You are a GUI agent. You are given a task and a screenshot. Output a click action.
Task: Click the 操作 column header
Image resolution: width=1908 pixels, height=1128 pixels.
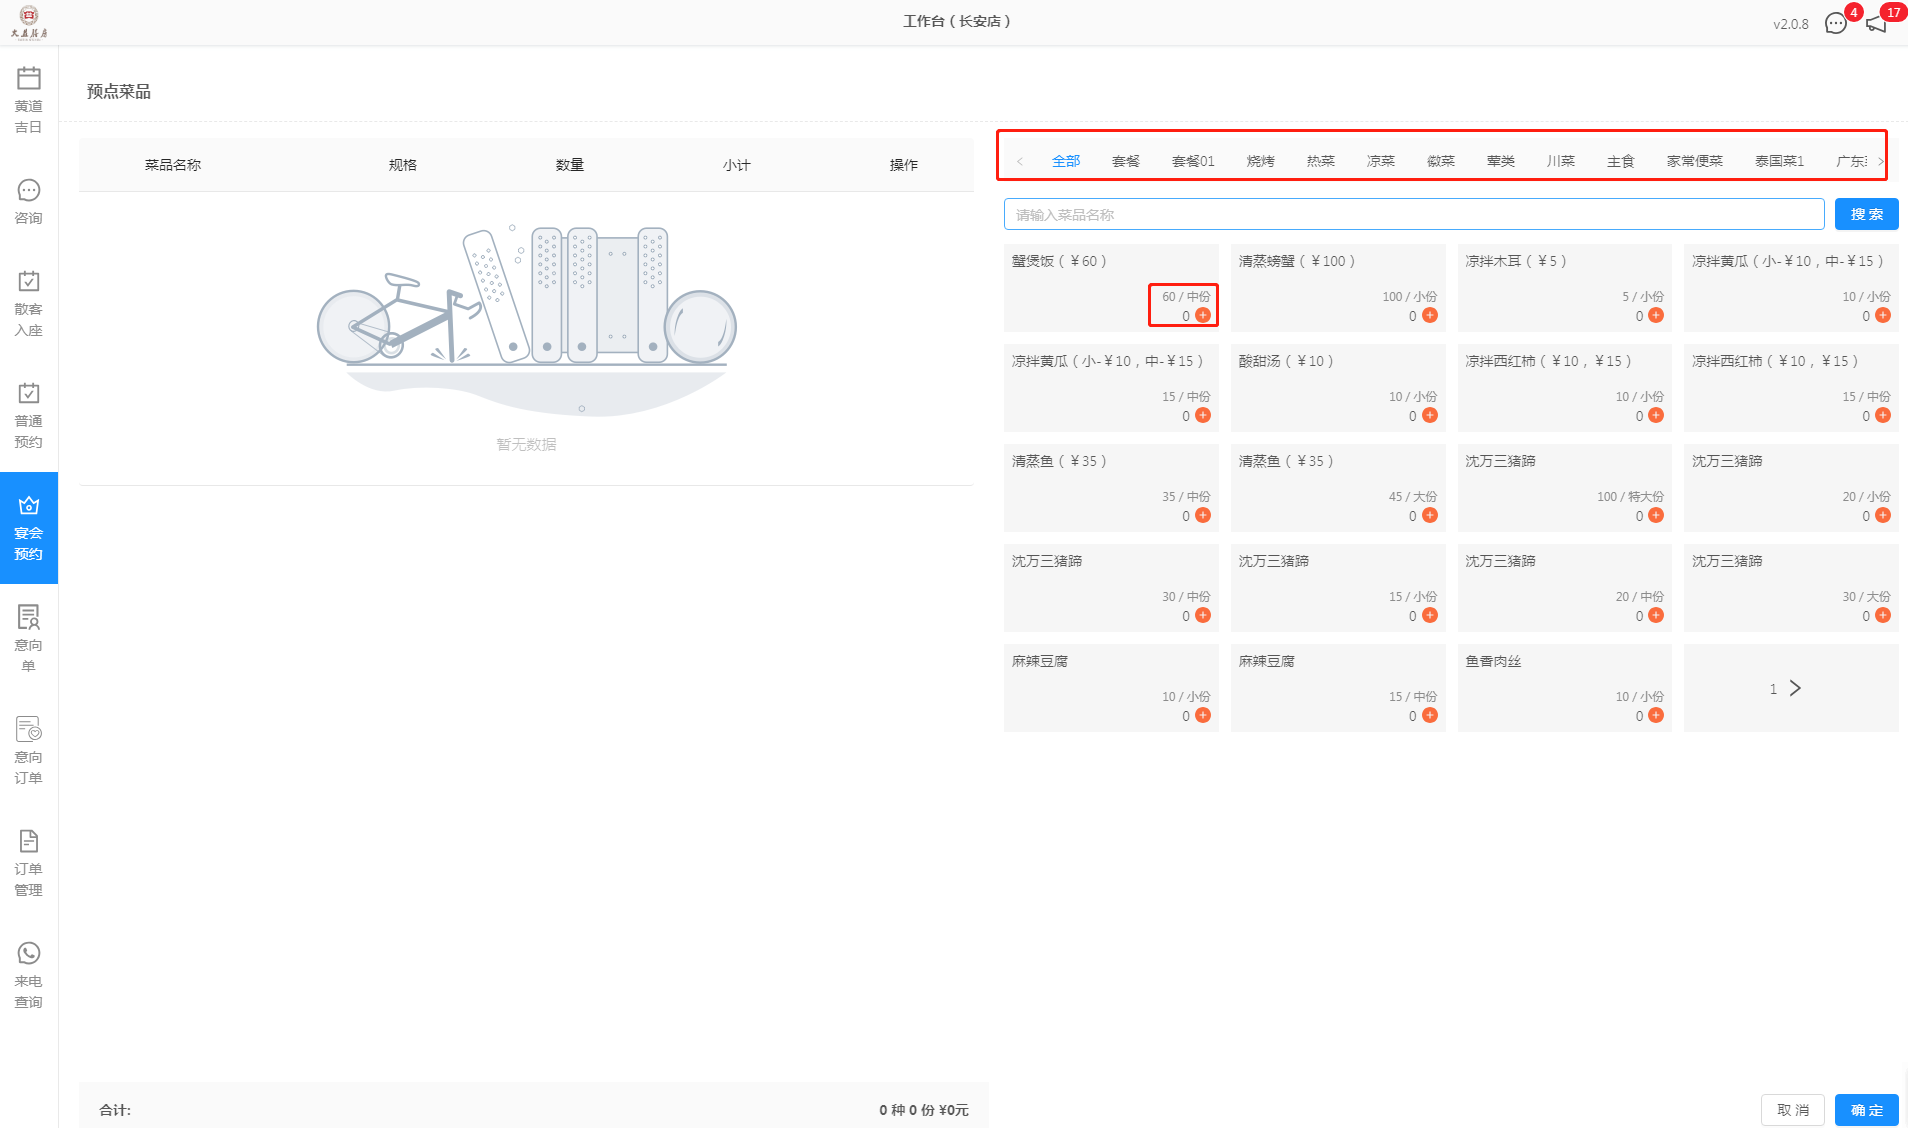[904, 165]
